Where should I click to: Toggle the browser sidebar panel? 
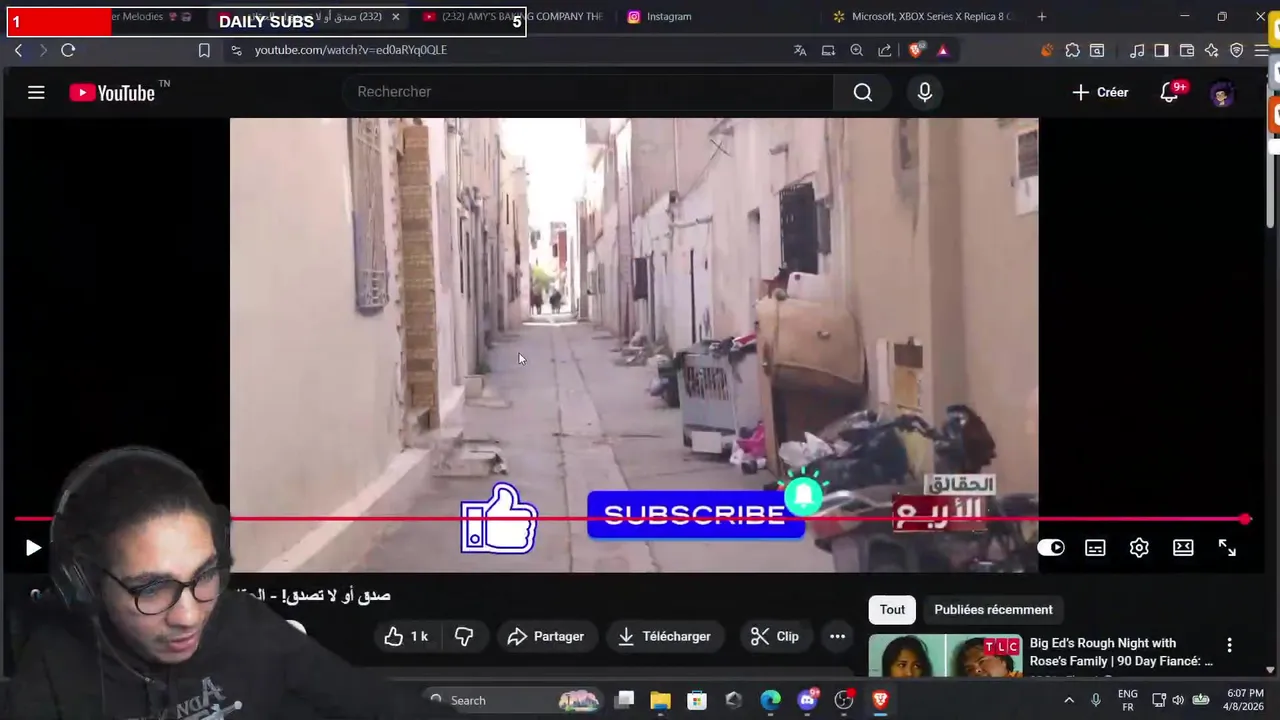point(1161,50)
